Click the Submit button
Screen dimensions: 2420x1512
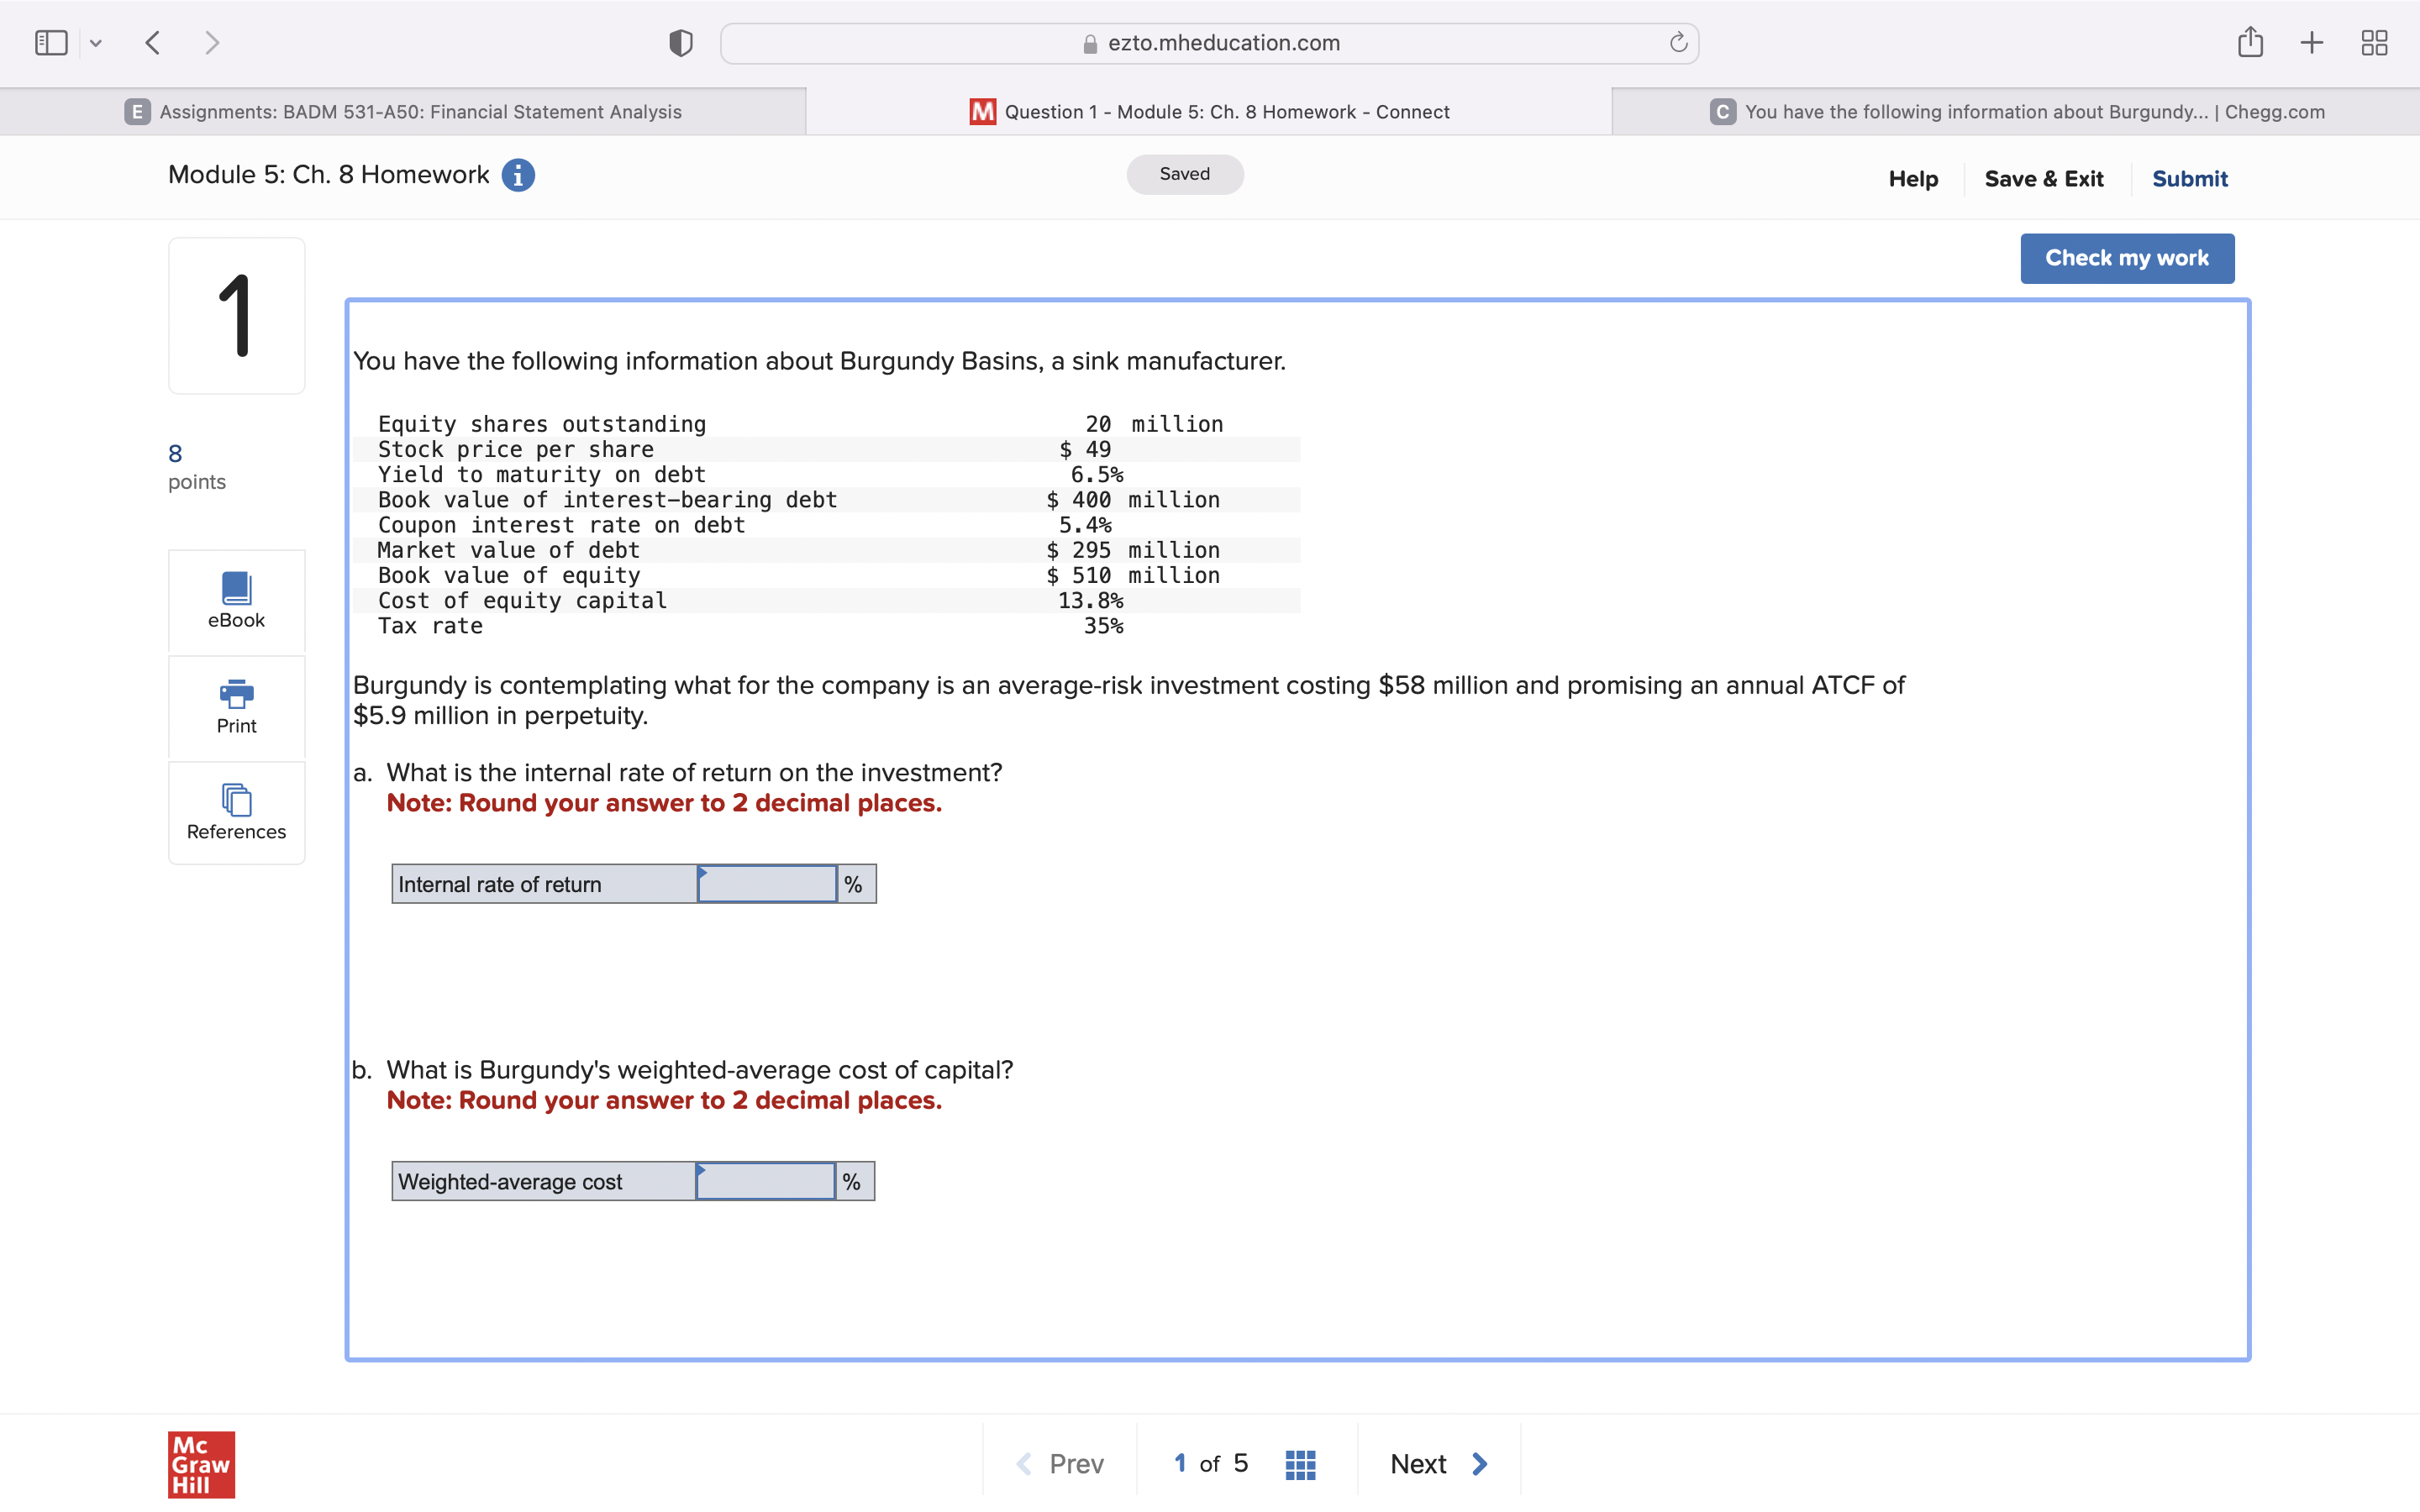[x=2189, y=178]
